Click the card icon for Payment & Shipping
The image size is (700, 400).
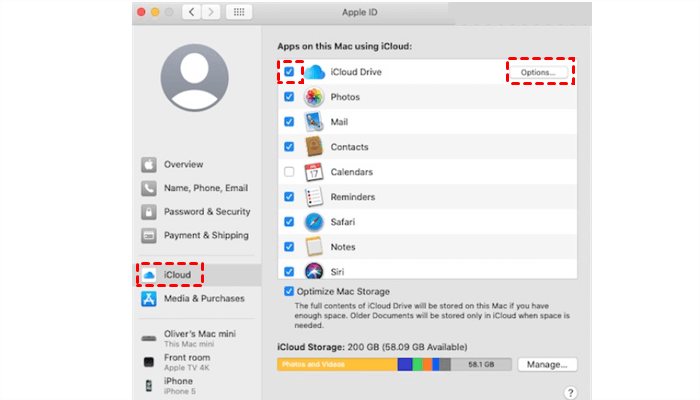[x=149, y=236]
